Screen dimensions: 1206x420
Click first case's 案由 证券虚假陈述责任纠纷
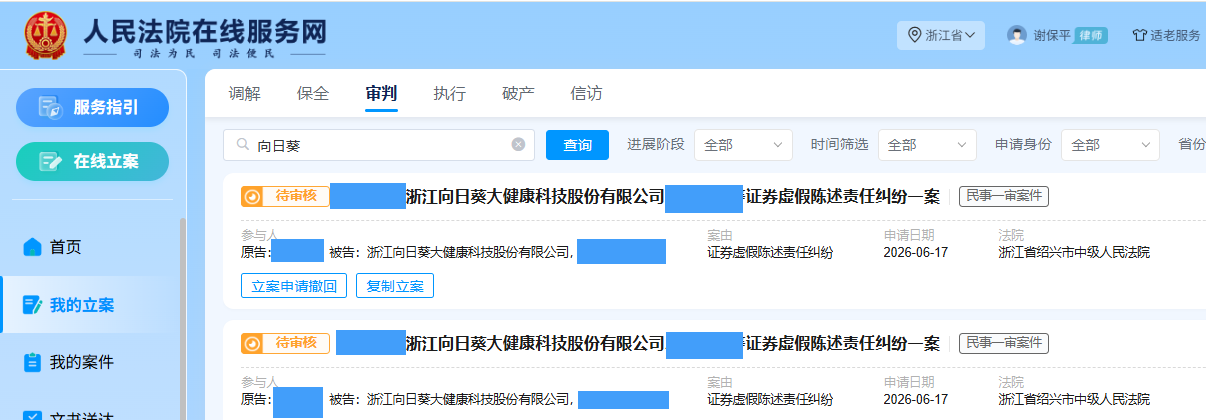click(x=770, y=252)
